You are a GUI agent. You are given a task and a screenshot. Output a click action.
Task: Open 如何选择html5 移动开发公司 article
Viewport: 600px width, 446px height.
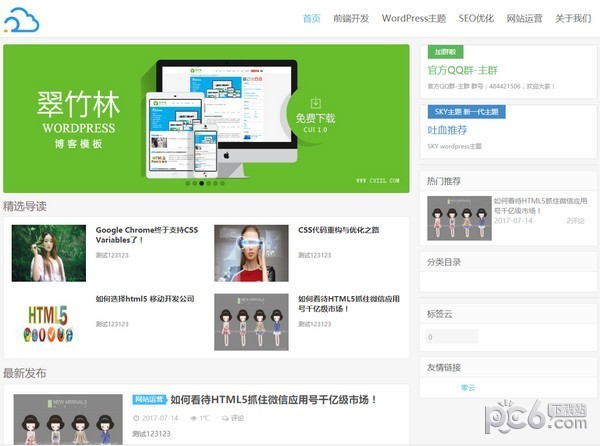click(x=145, y=299)
